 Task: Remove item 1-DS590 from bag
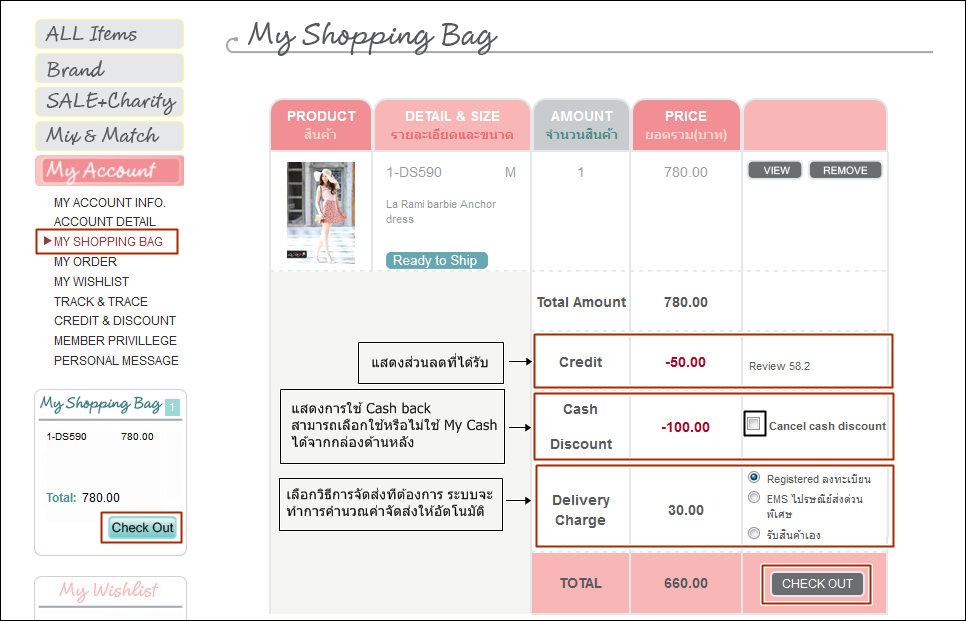point(845,171)
